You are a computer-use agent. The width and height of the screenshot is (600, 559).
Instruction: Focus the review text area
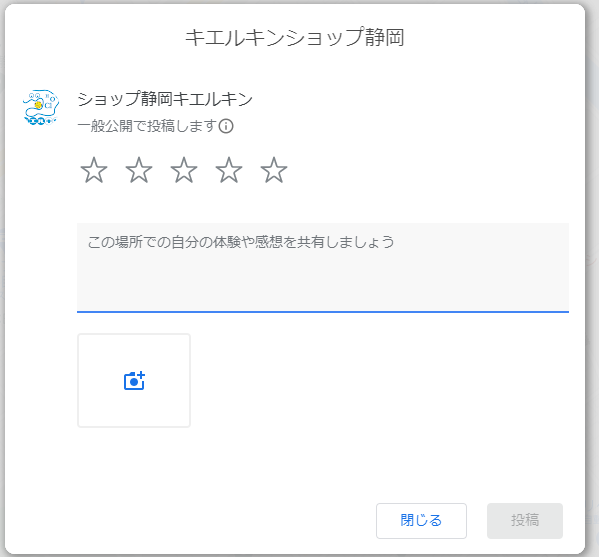coord(323,267)
